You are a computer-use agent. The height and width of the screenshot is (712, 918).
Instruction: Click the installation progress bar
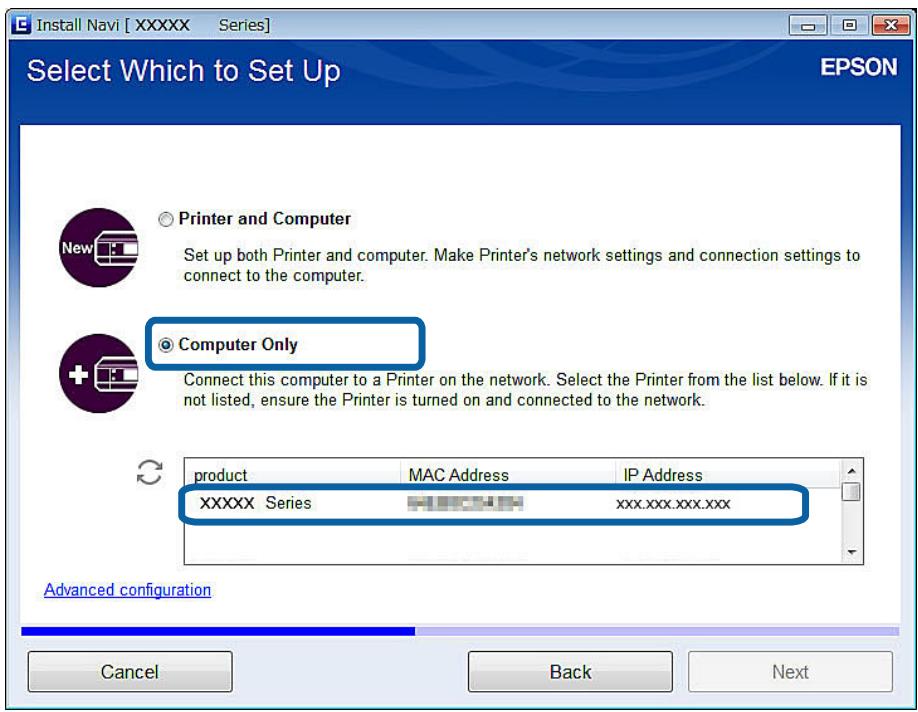tap(460, 631)
